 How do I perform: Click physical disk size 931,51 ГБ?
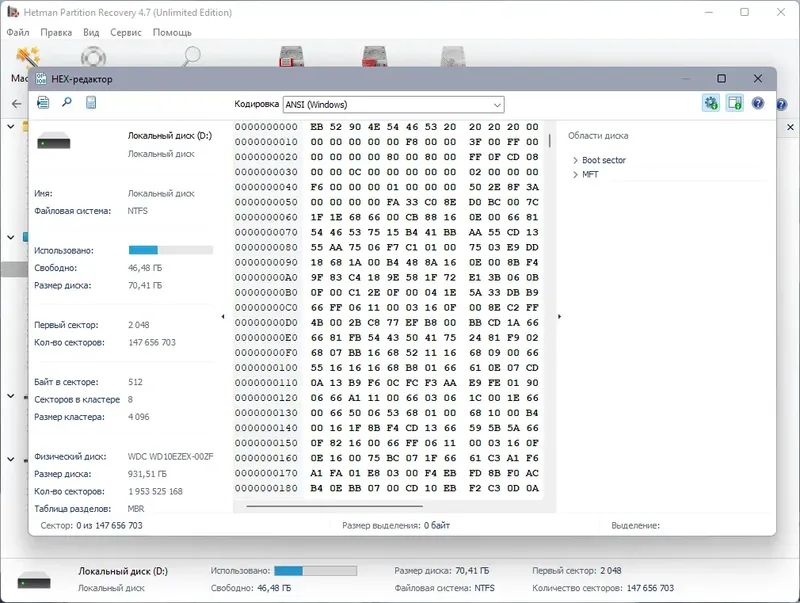click(147, 474)
